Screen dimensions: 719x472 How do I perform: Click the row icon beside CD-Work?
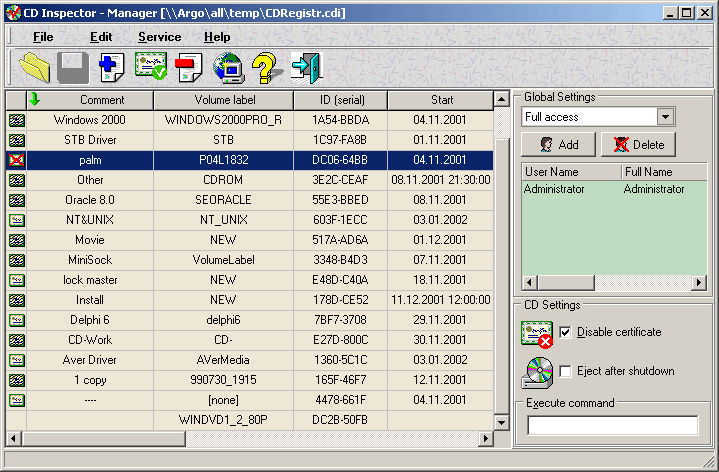coord(17,340)
